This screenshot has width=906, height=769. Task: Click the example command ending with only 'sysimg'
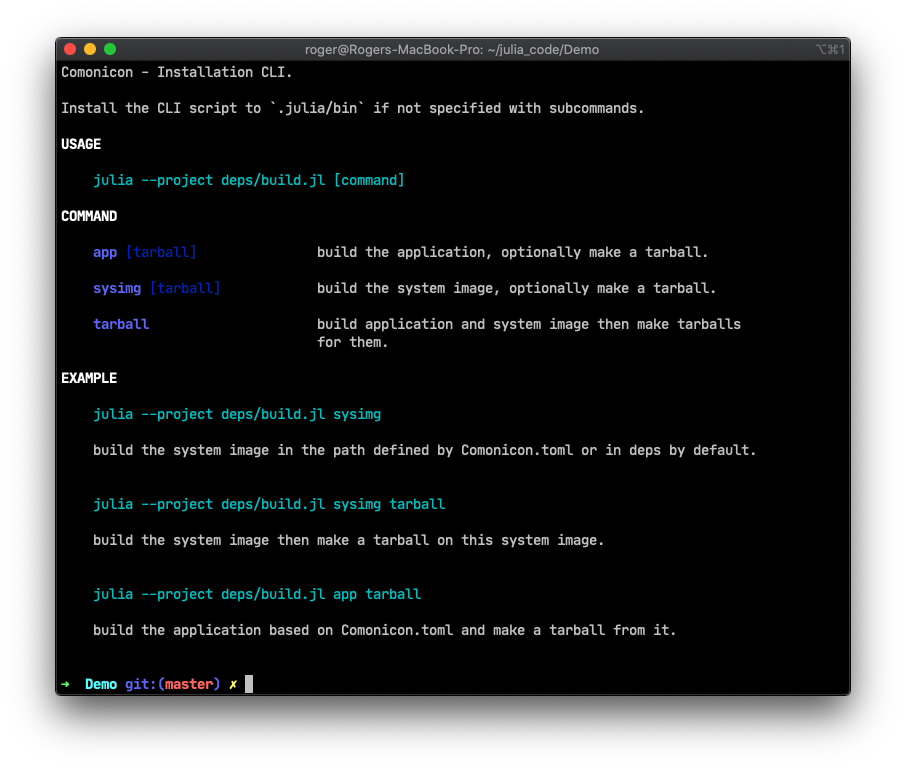coord(237,414)
